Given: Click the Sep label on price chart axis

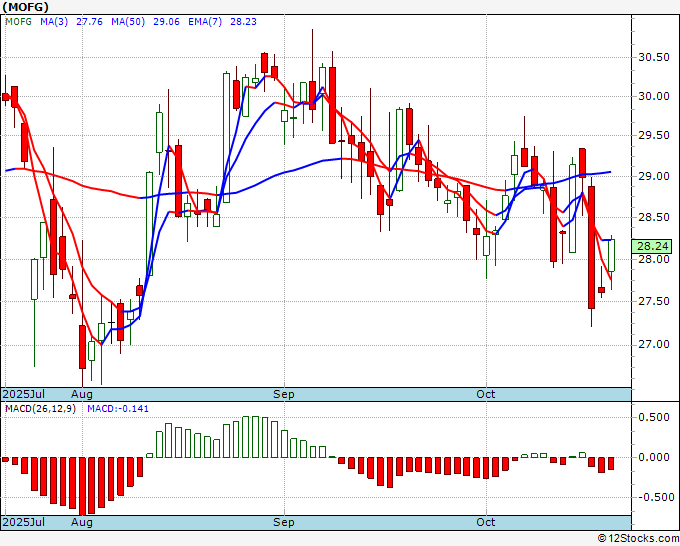Looking at the screenshot, I should coord(284,394).
